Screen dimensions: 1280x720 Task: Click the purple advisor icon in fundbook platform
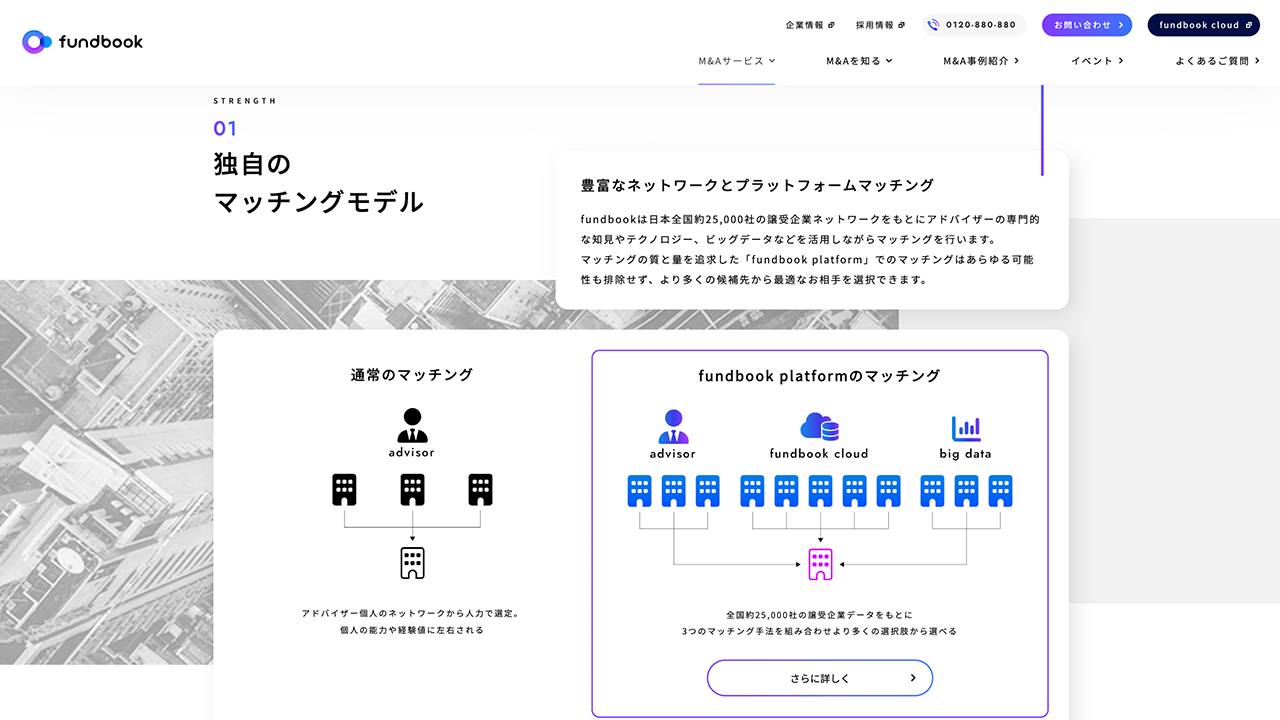(x=672, y=425)
